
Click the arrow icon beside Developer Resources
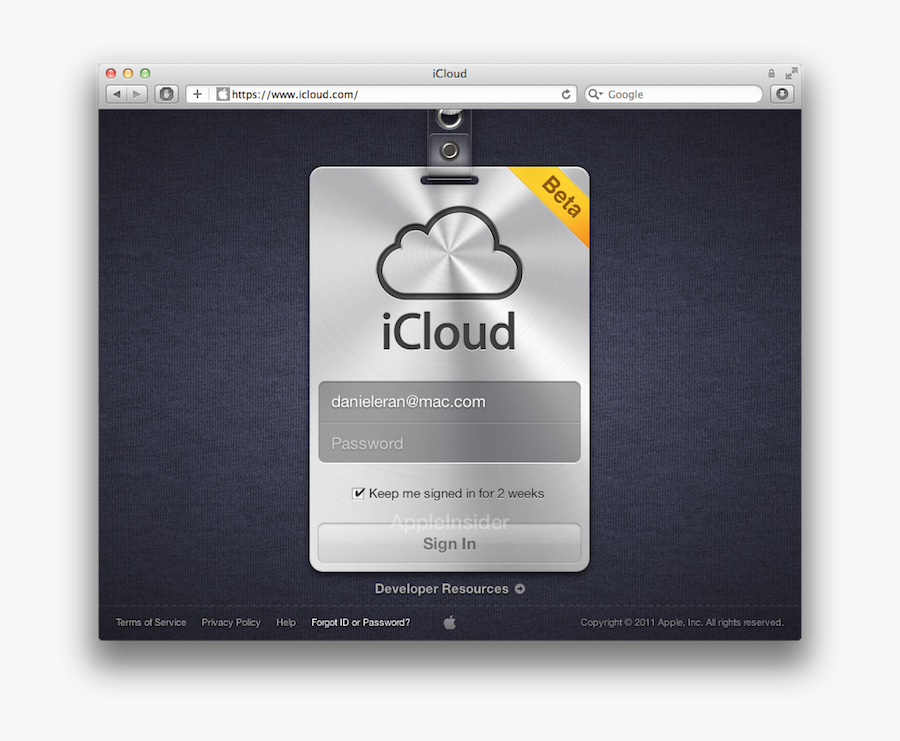click(x=520, y=589)
